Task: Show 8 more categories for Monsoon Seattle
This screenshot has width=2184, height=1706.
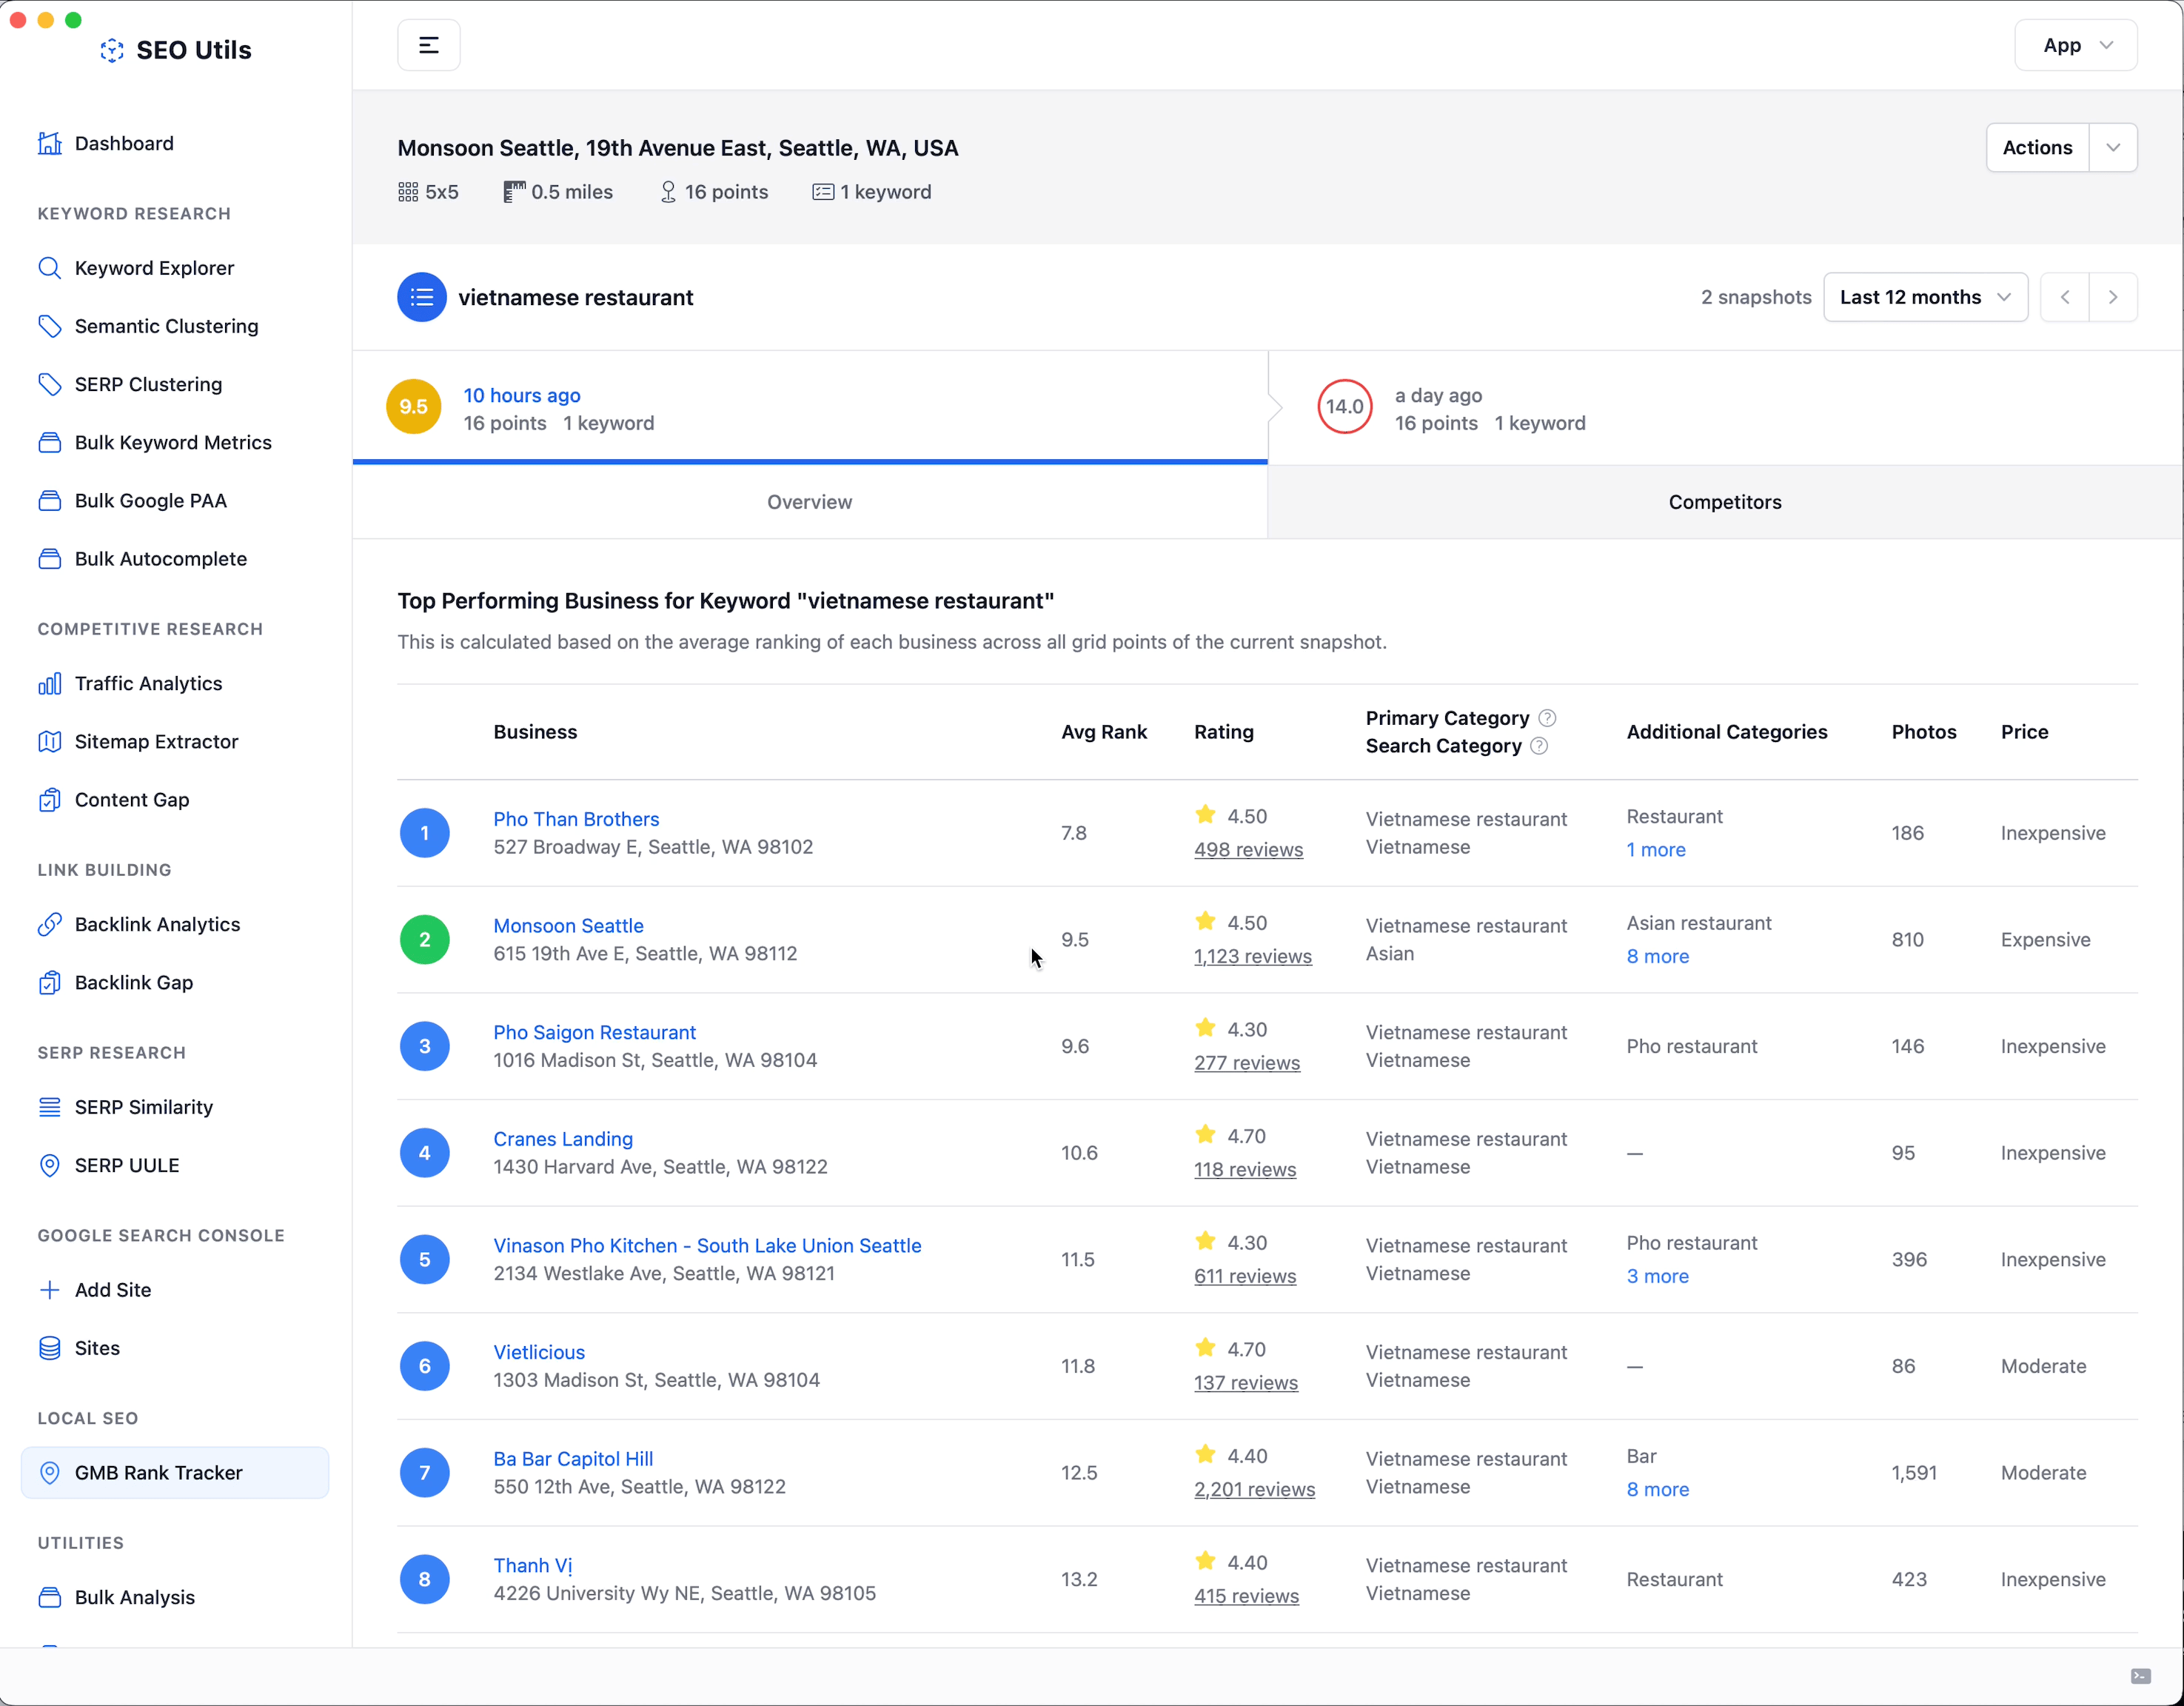Action: click(x=1657, y=956)
